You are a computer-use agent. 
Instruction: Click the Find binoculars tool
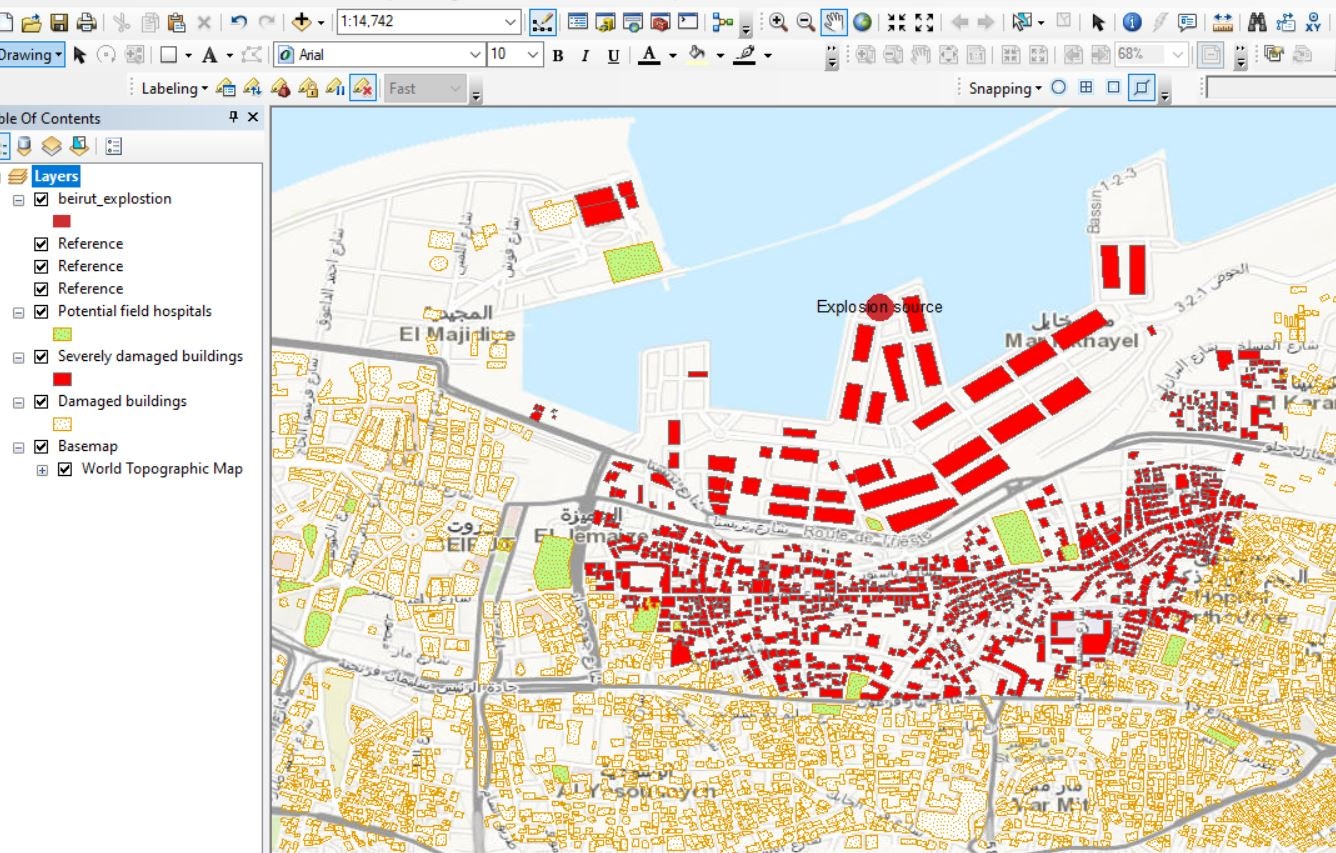point(1258,21)
